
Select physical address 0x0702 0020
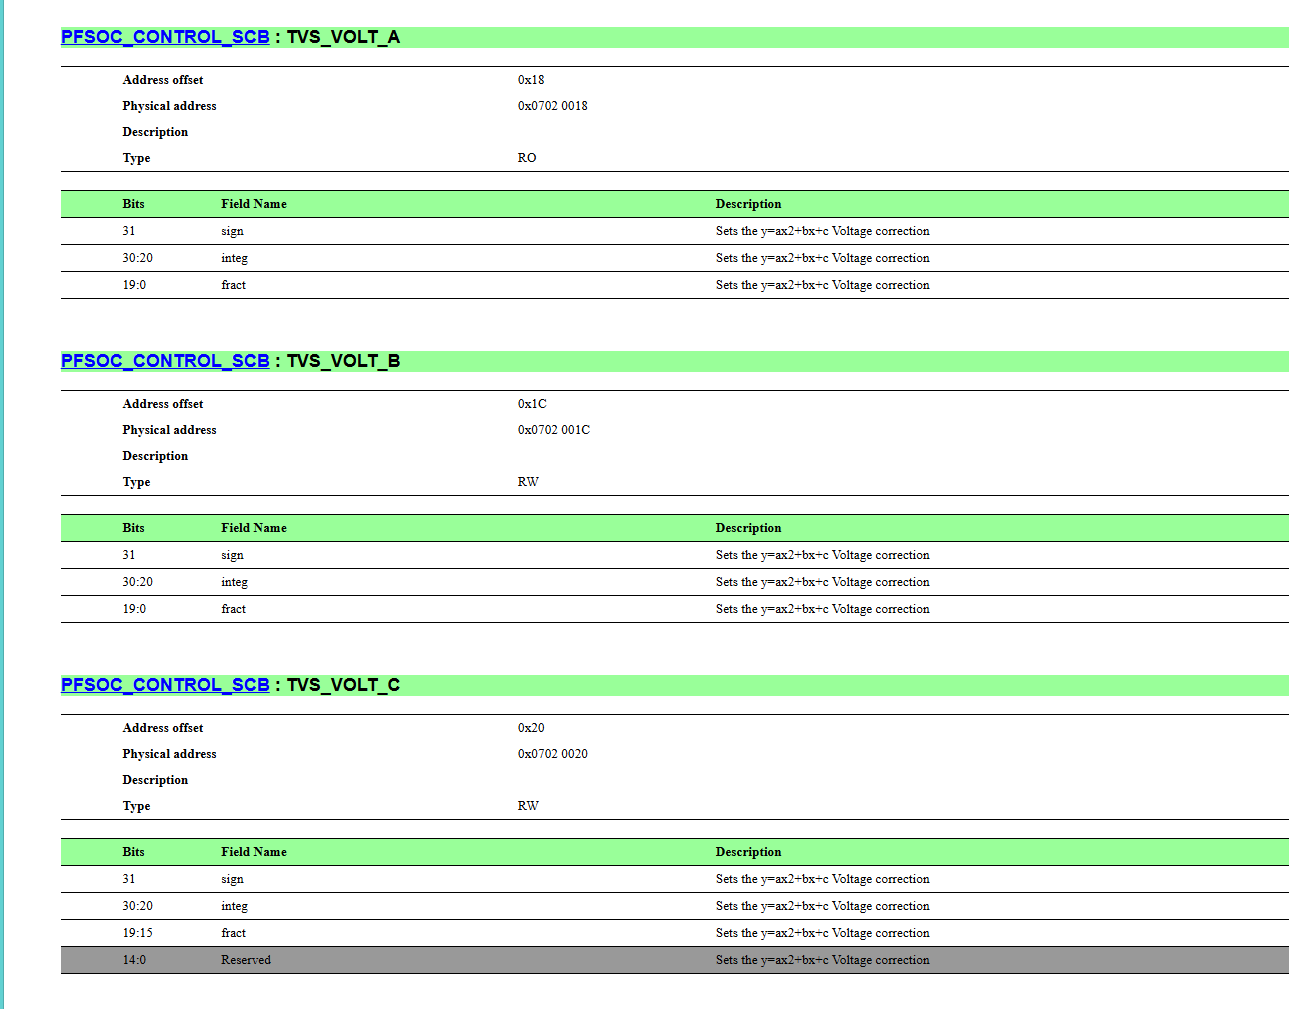(553, 754)
